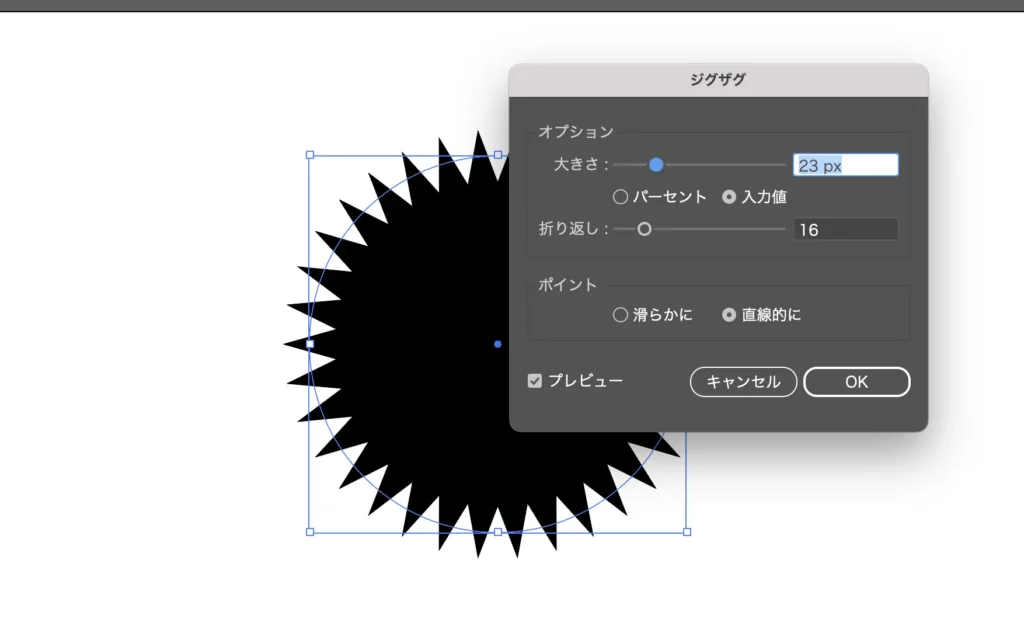The width and height of the screenshot is (1024, 640).
Task: Click the bottom-center bounding box handle
Action: pos(498,532)
